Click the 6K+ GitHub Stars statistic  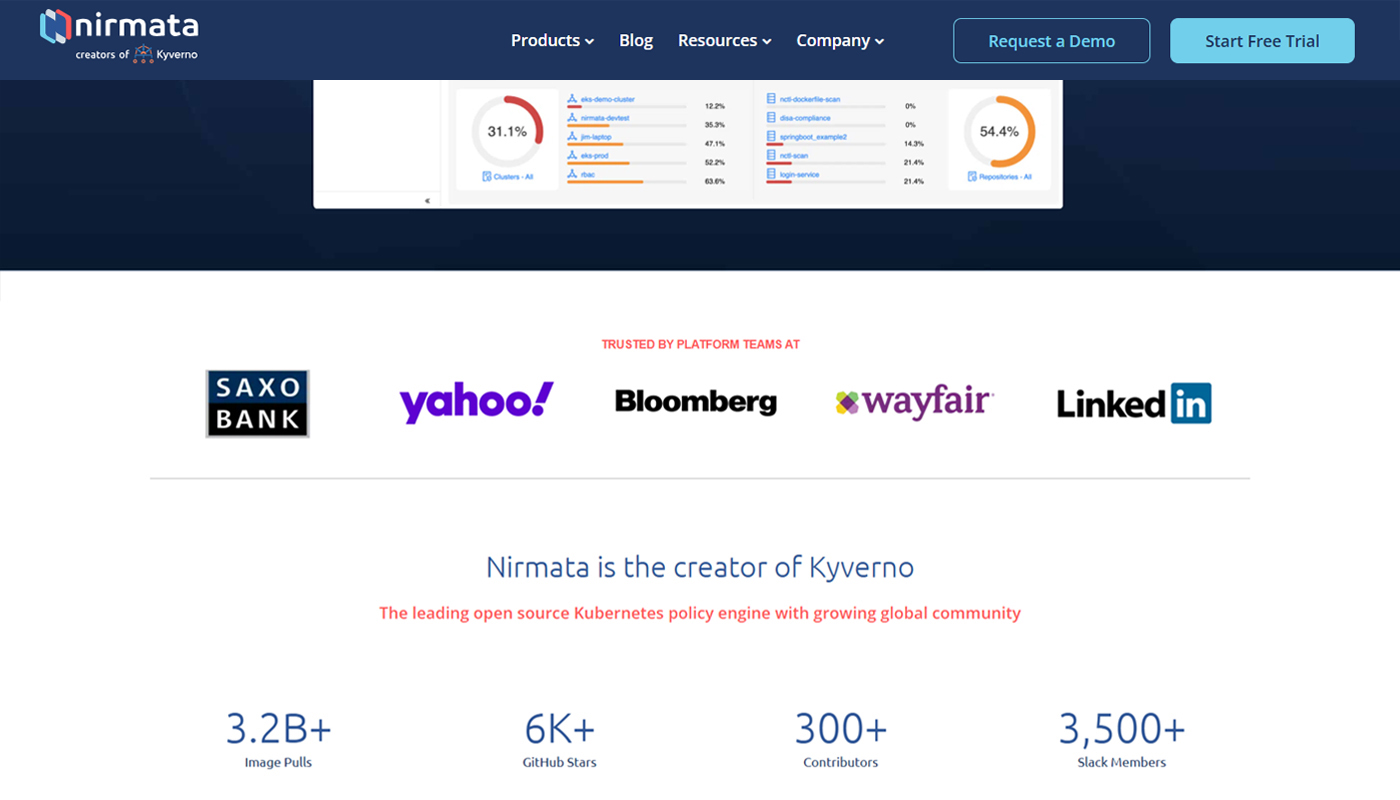click(x=560, y=738)
